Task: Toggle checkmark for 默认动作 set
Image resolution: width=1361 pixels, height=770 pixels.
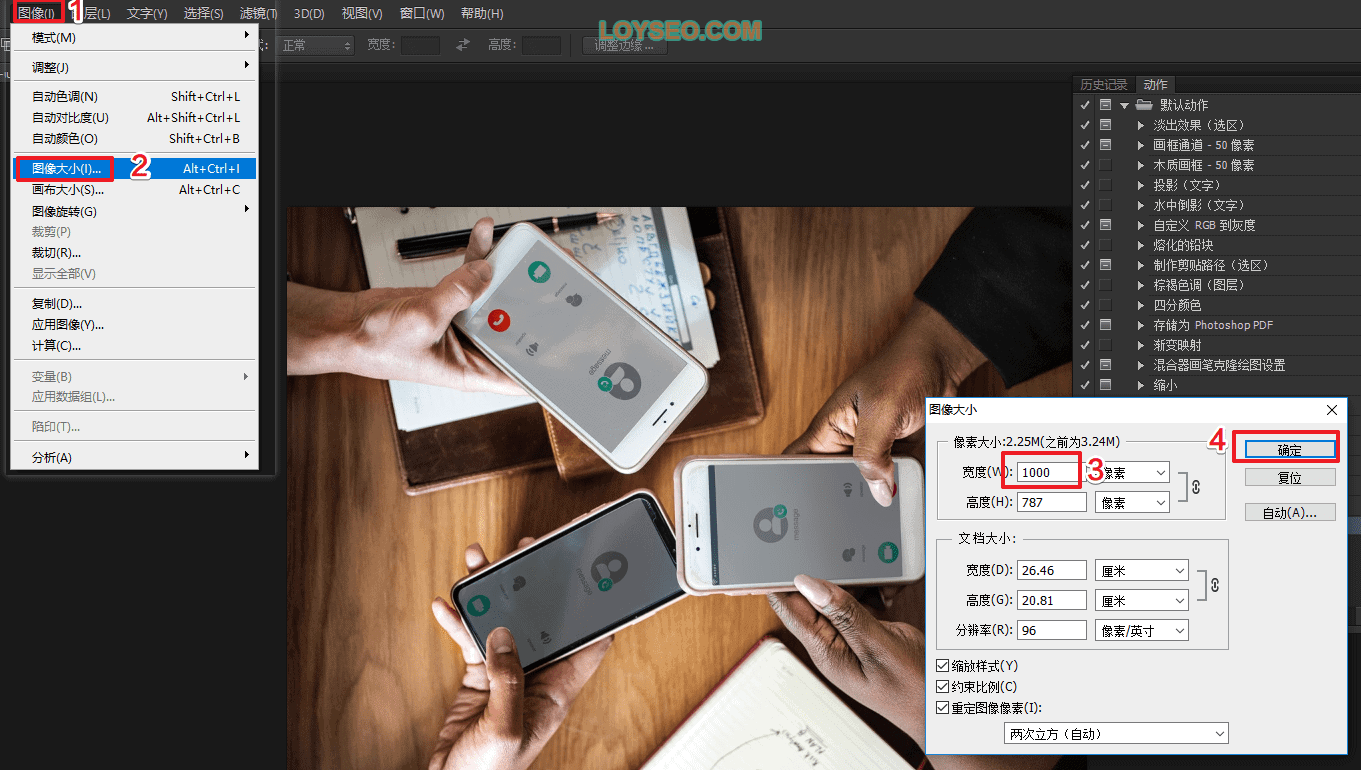Action: (x=1085, y=105)
